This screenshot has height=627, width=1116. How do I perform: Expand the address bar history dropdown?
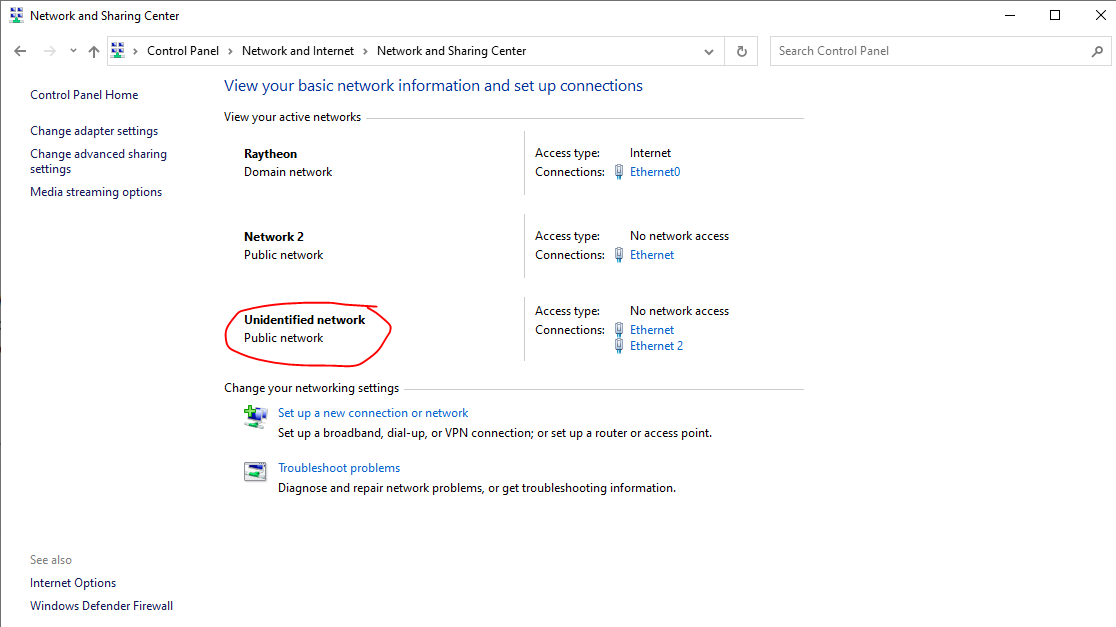click(x=709, y=51)
